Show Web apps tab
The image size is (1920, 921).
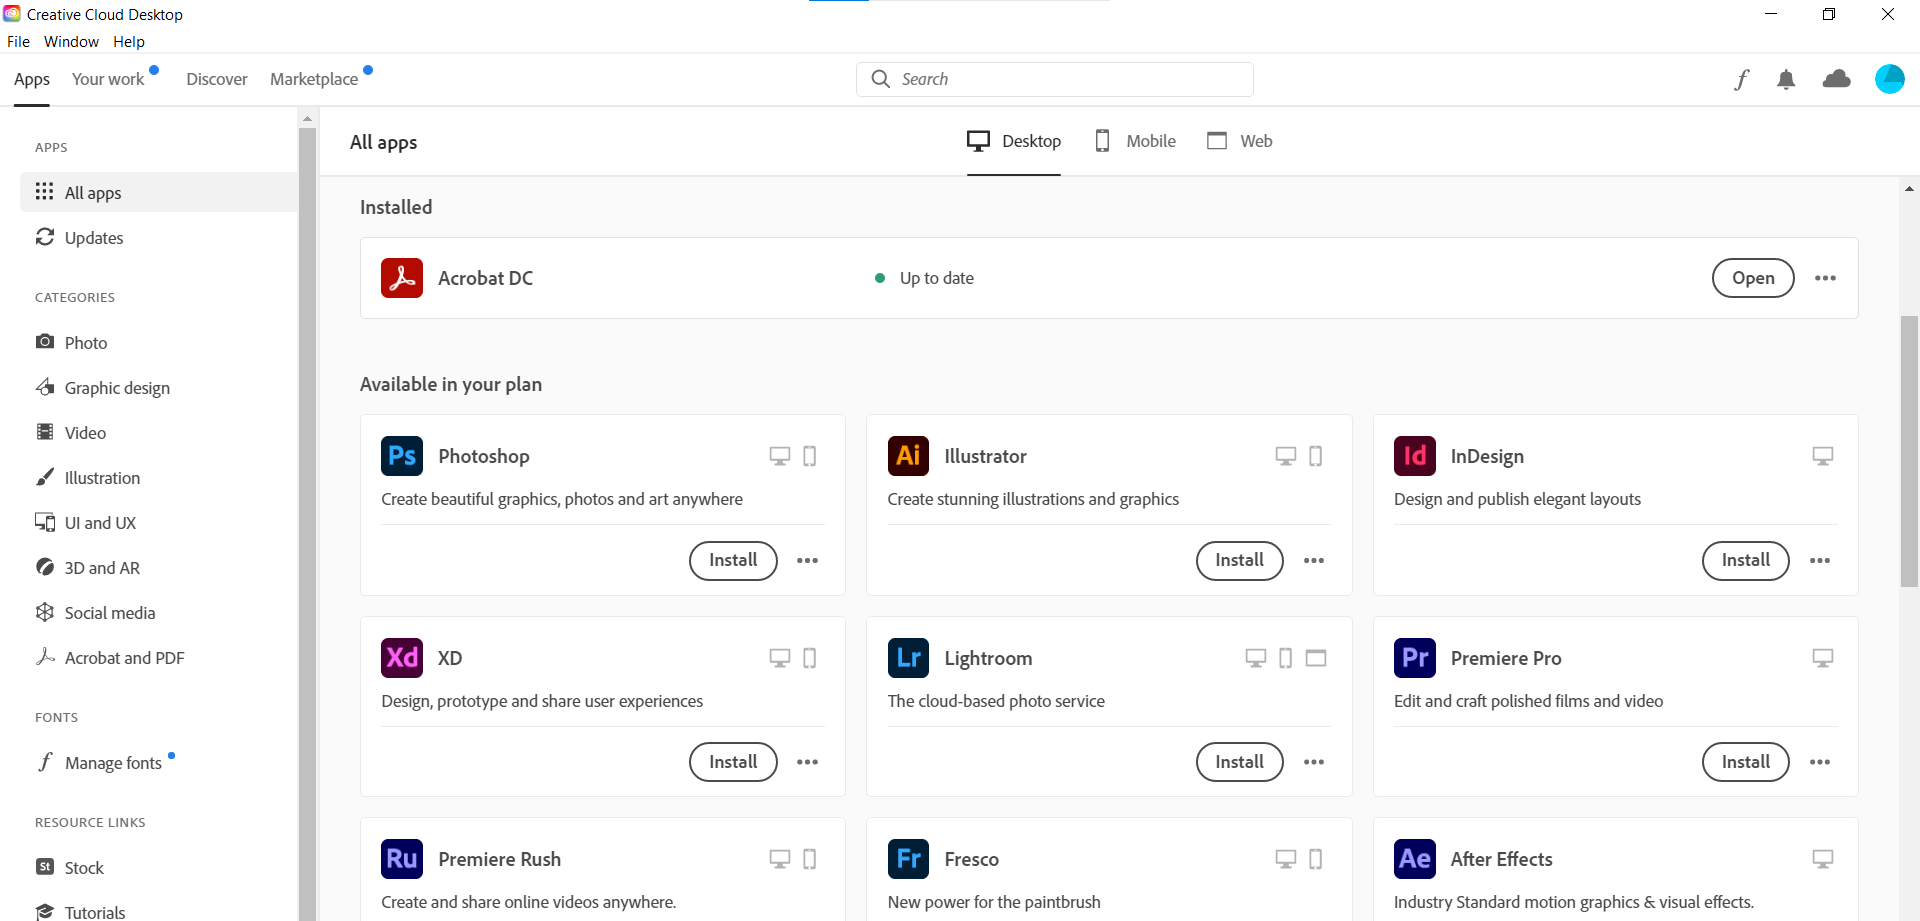[1240, 141]
